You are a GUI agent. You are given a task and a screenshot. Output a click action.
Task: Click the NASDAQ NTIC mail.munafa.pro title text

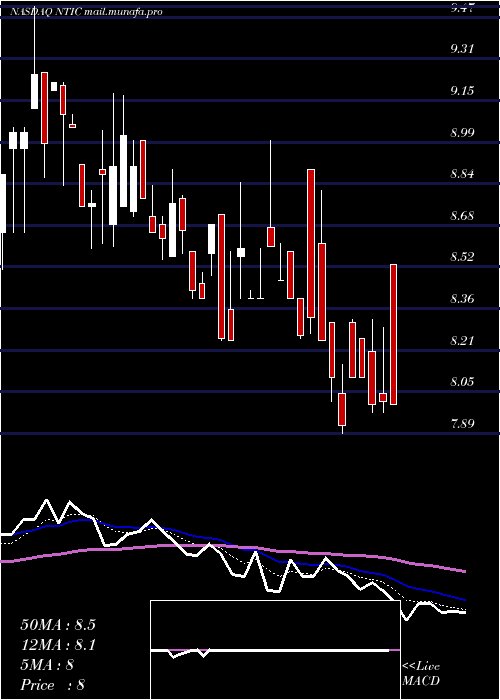pos(86,12)
